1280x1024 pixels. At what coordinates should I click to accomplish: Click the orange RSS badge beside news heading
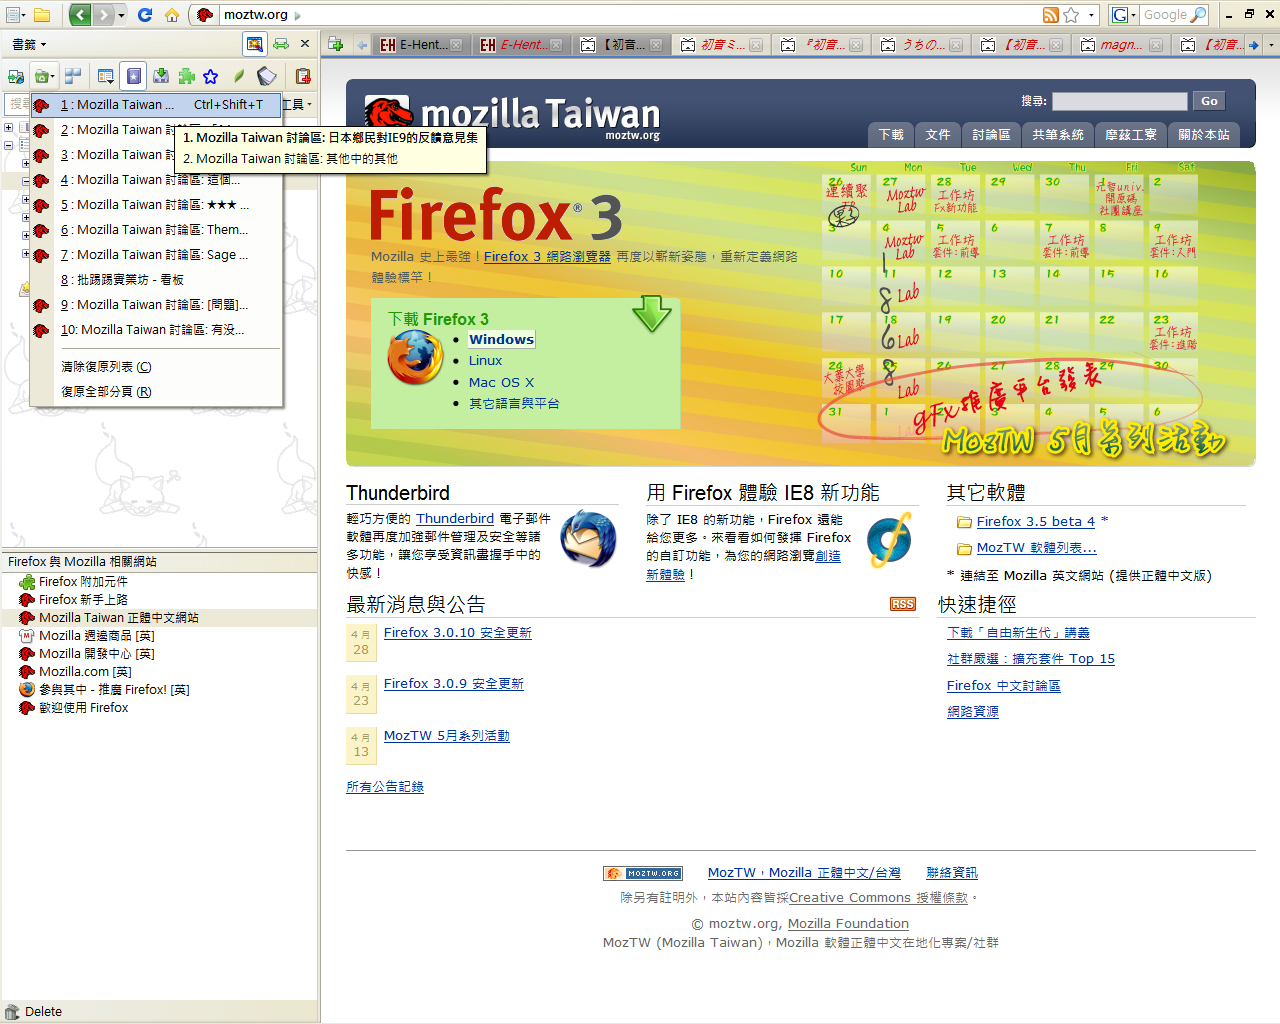pos(902,604)
